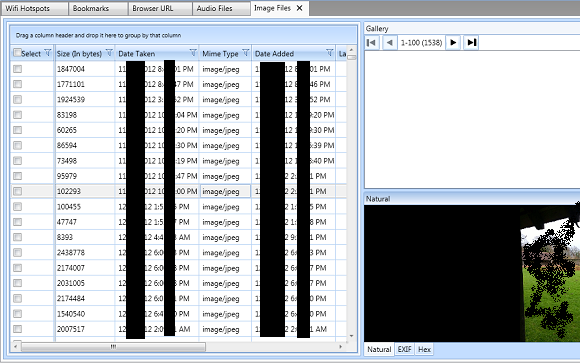Image resolution: width=580 pixels, height=363 pixels.
Task: Open filter for Date Added column
Action: [x=330, y=53]
